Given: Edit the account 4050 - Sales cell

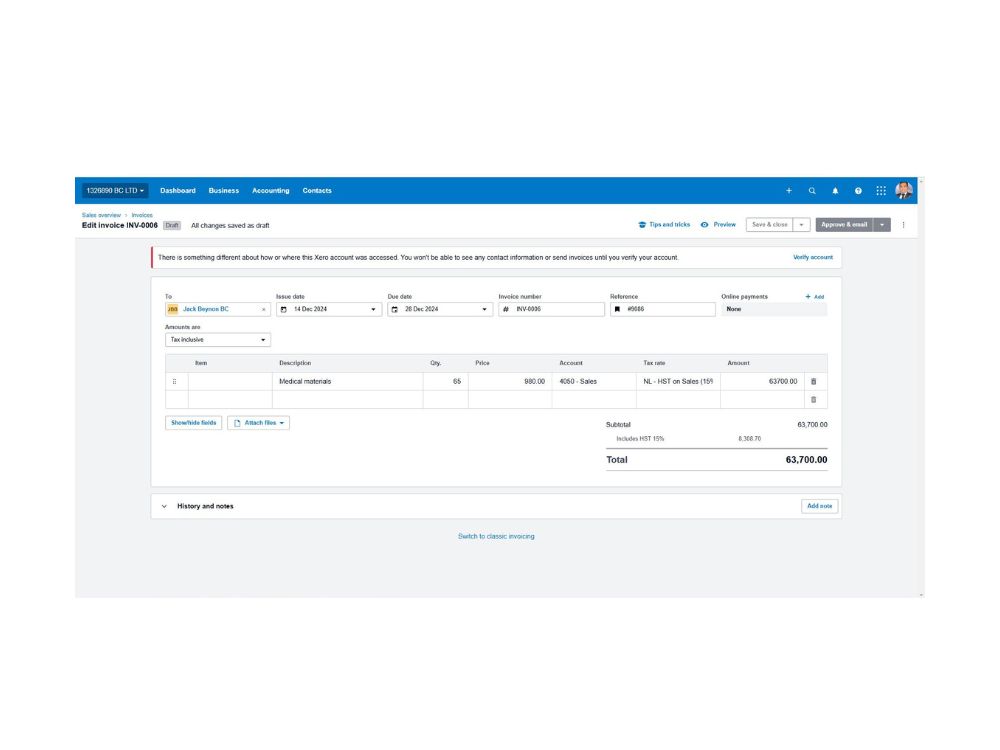Looking at the screenshot, I should [x=594, y=381].
